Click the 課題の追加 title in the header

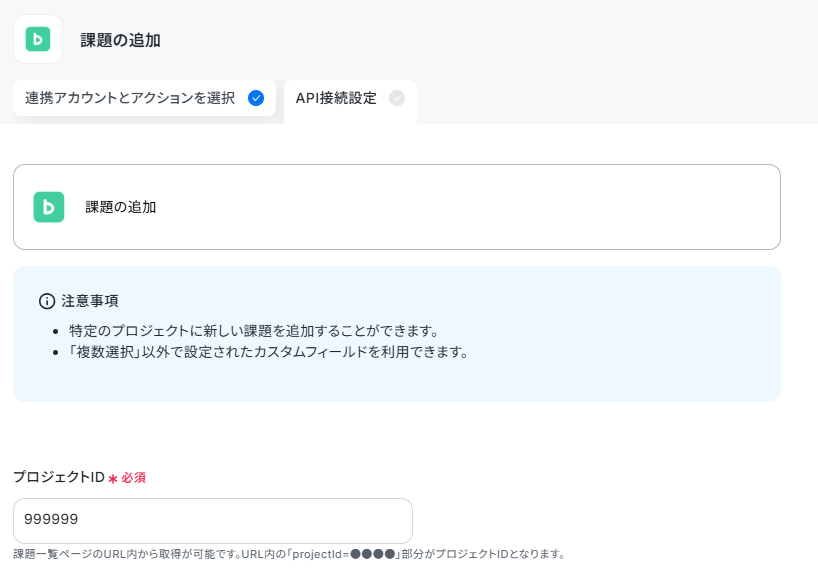(x=121, y=40)
